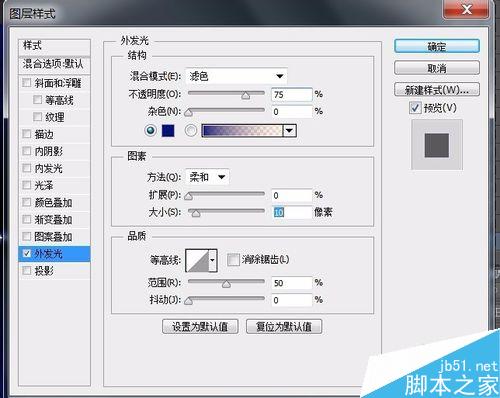Click the 抖动 slider handle

point(188,301)
